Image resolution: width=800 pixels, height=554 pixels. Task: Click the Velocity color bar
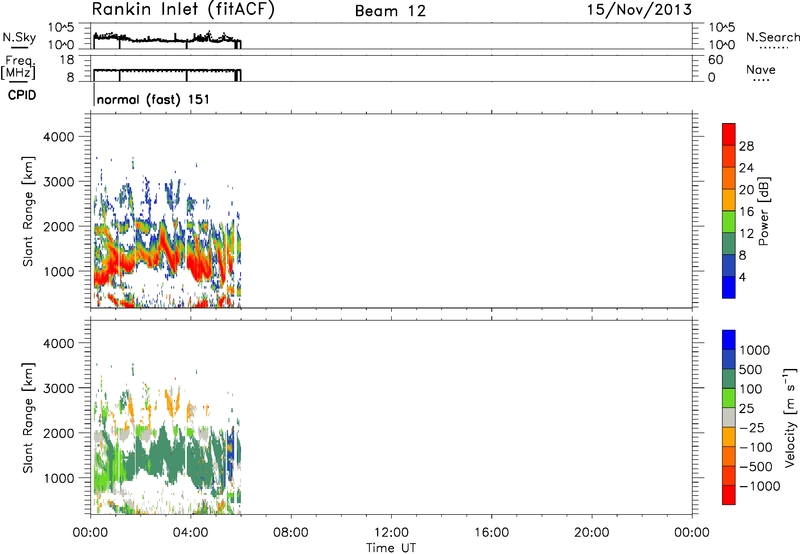pyautogui.click(x=729, y=417)
